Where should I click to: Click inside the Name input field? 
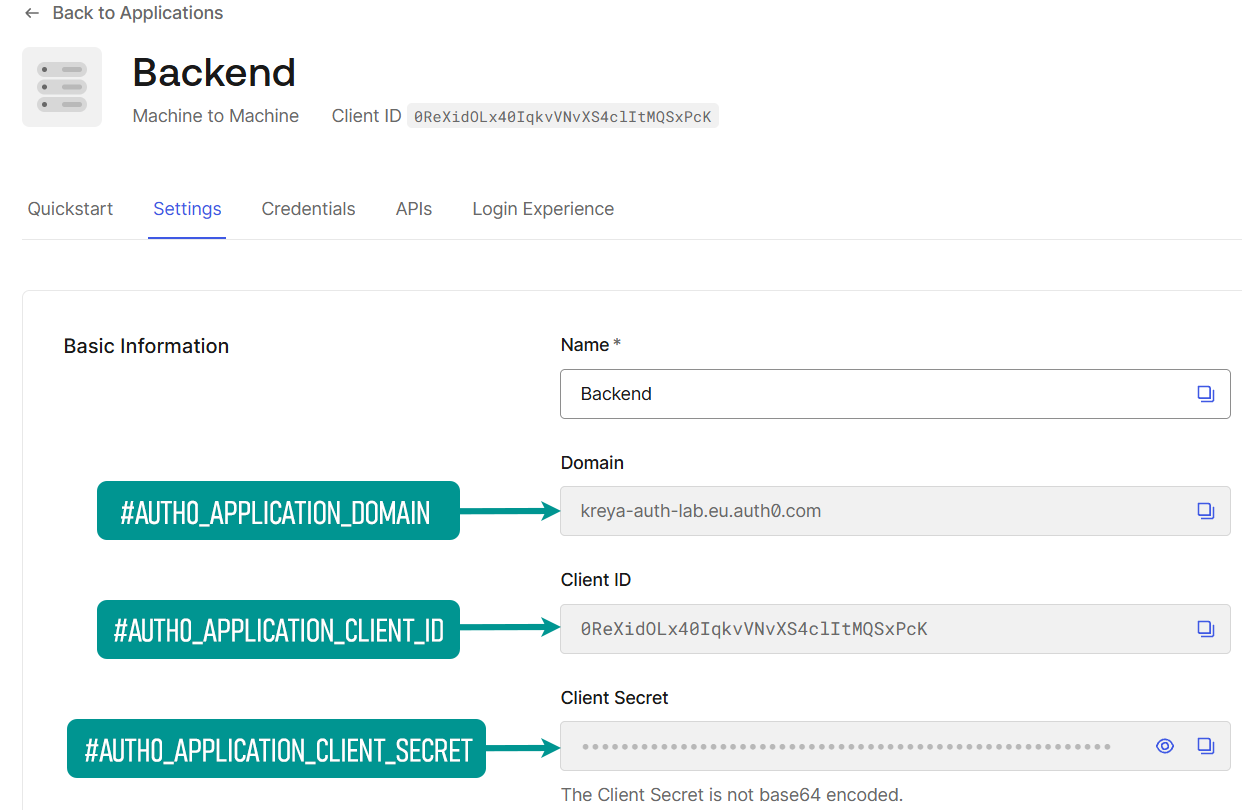click(x=860, y=394)
